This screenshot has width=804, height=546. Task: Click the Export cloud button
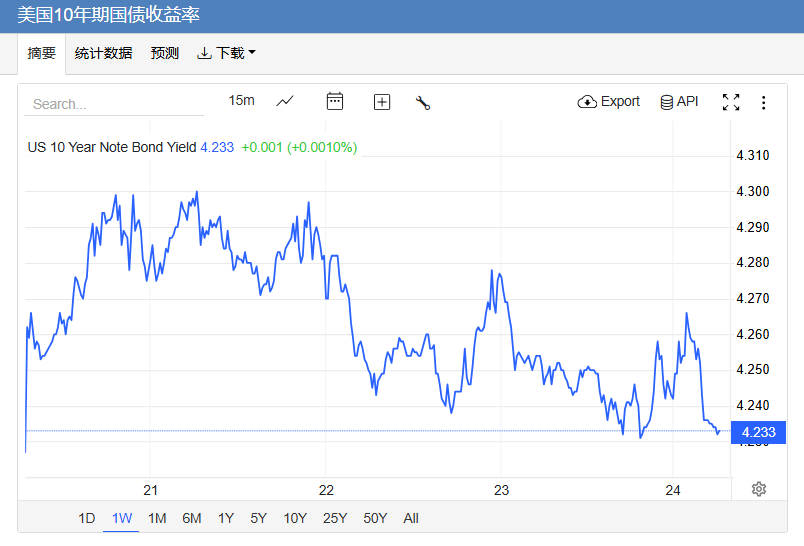tap(608, 102)
